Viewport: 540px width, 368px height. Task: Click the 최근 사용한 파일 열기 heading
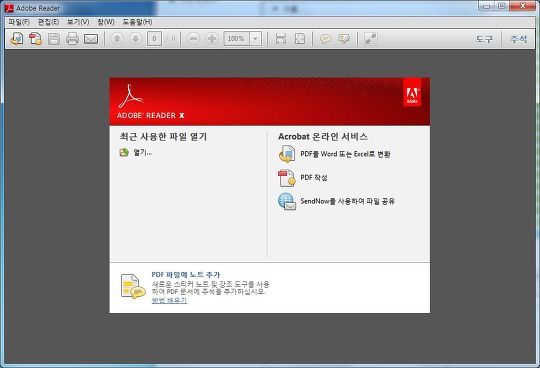pyautogui.click(x=163, y=137)
